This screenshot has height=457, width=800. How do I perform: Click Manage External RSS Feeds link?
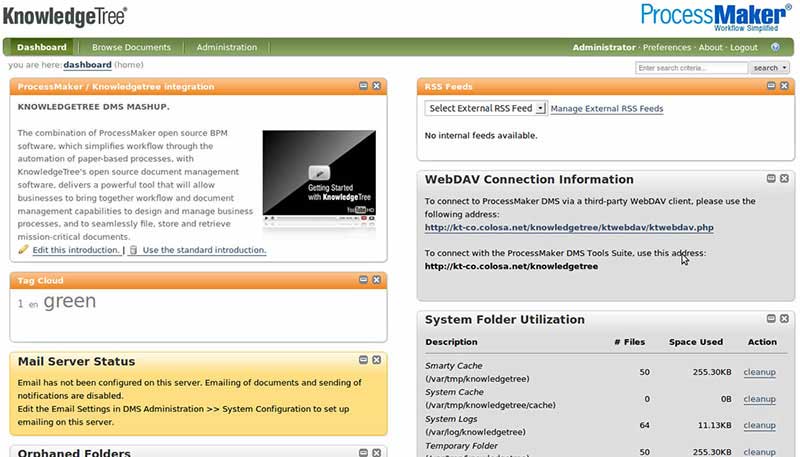point(607,109)
